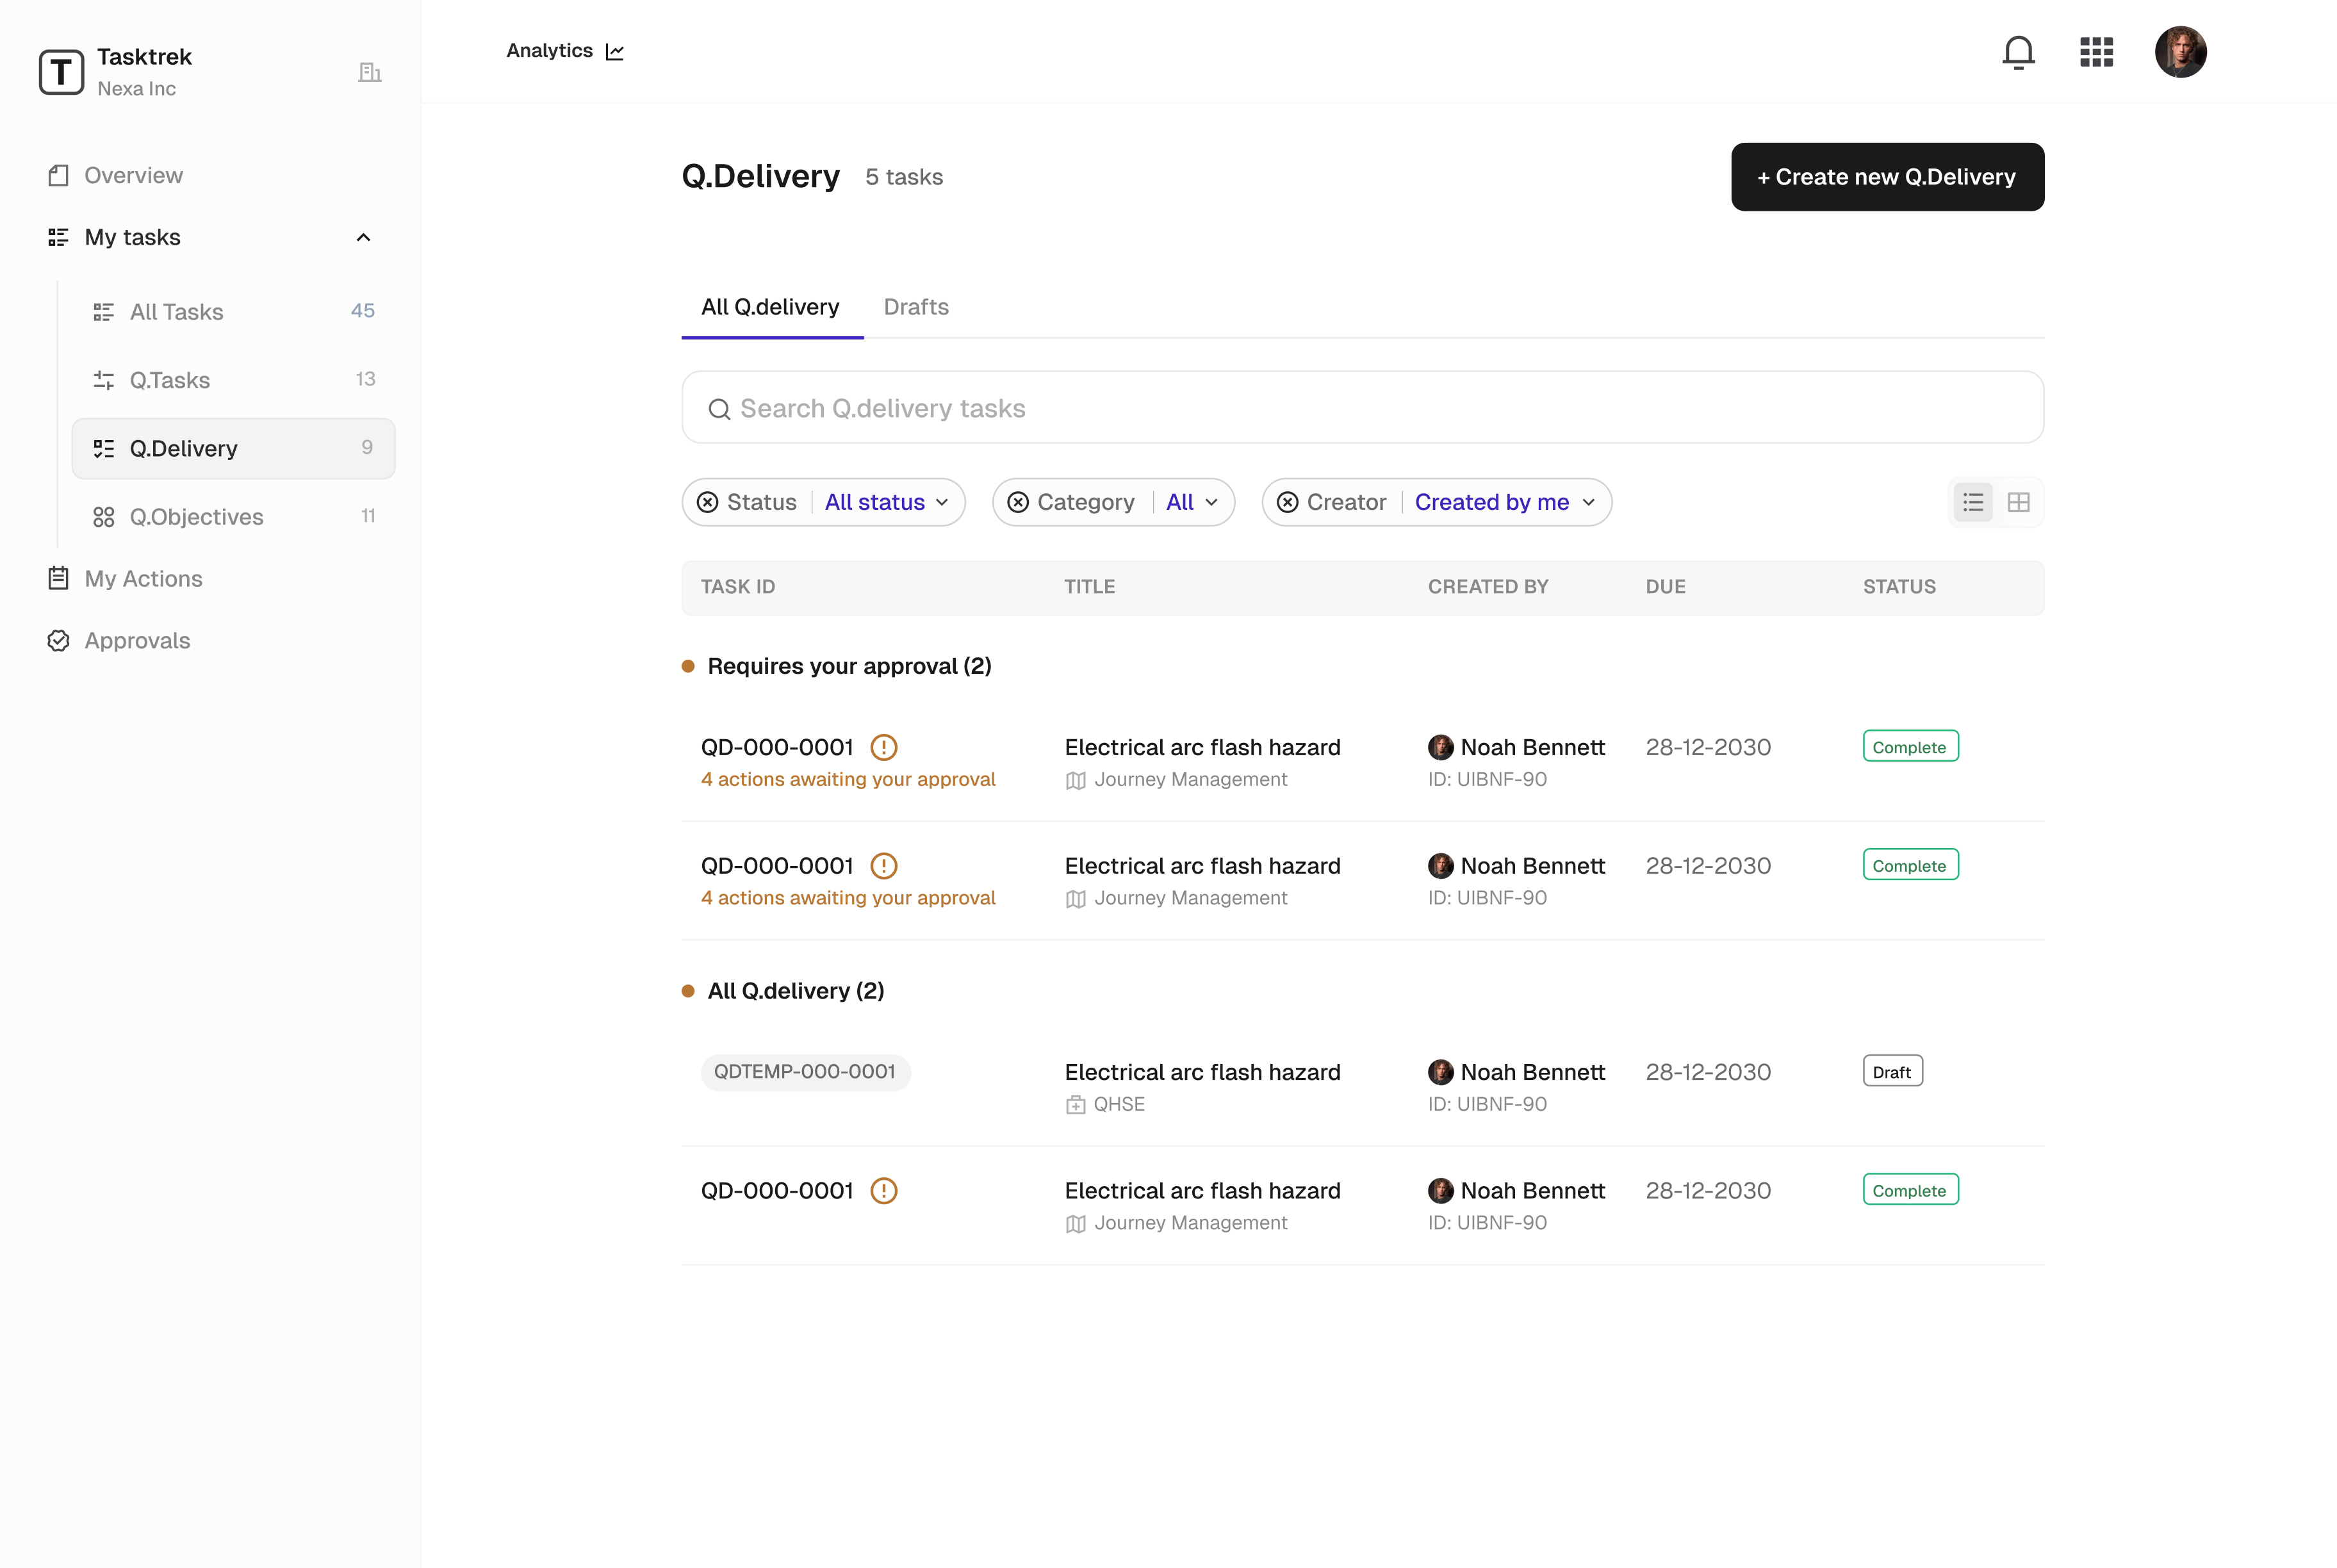The height and width of the screenshot is (1568, 2337).
Task: Open Analytics from the top bar
Action: point(565,51)
